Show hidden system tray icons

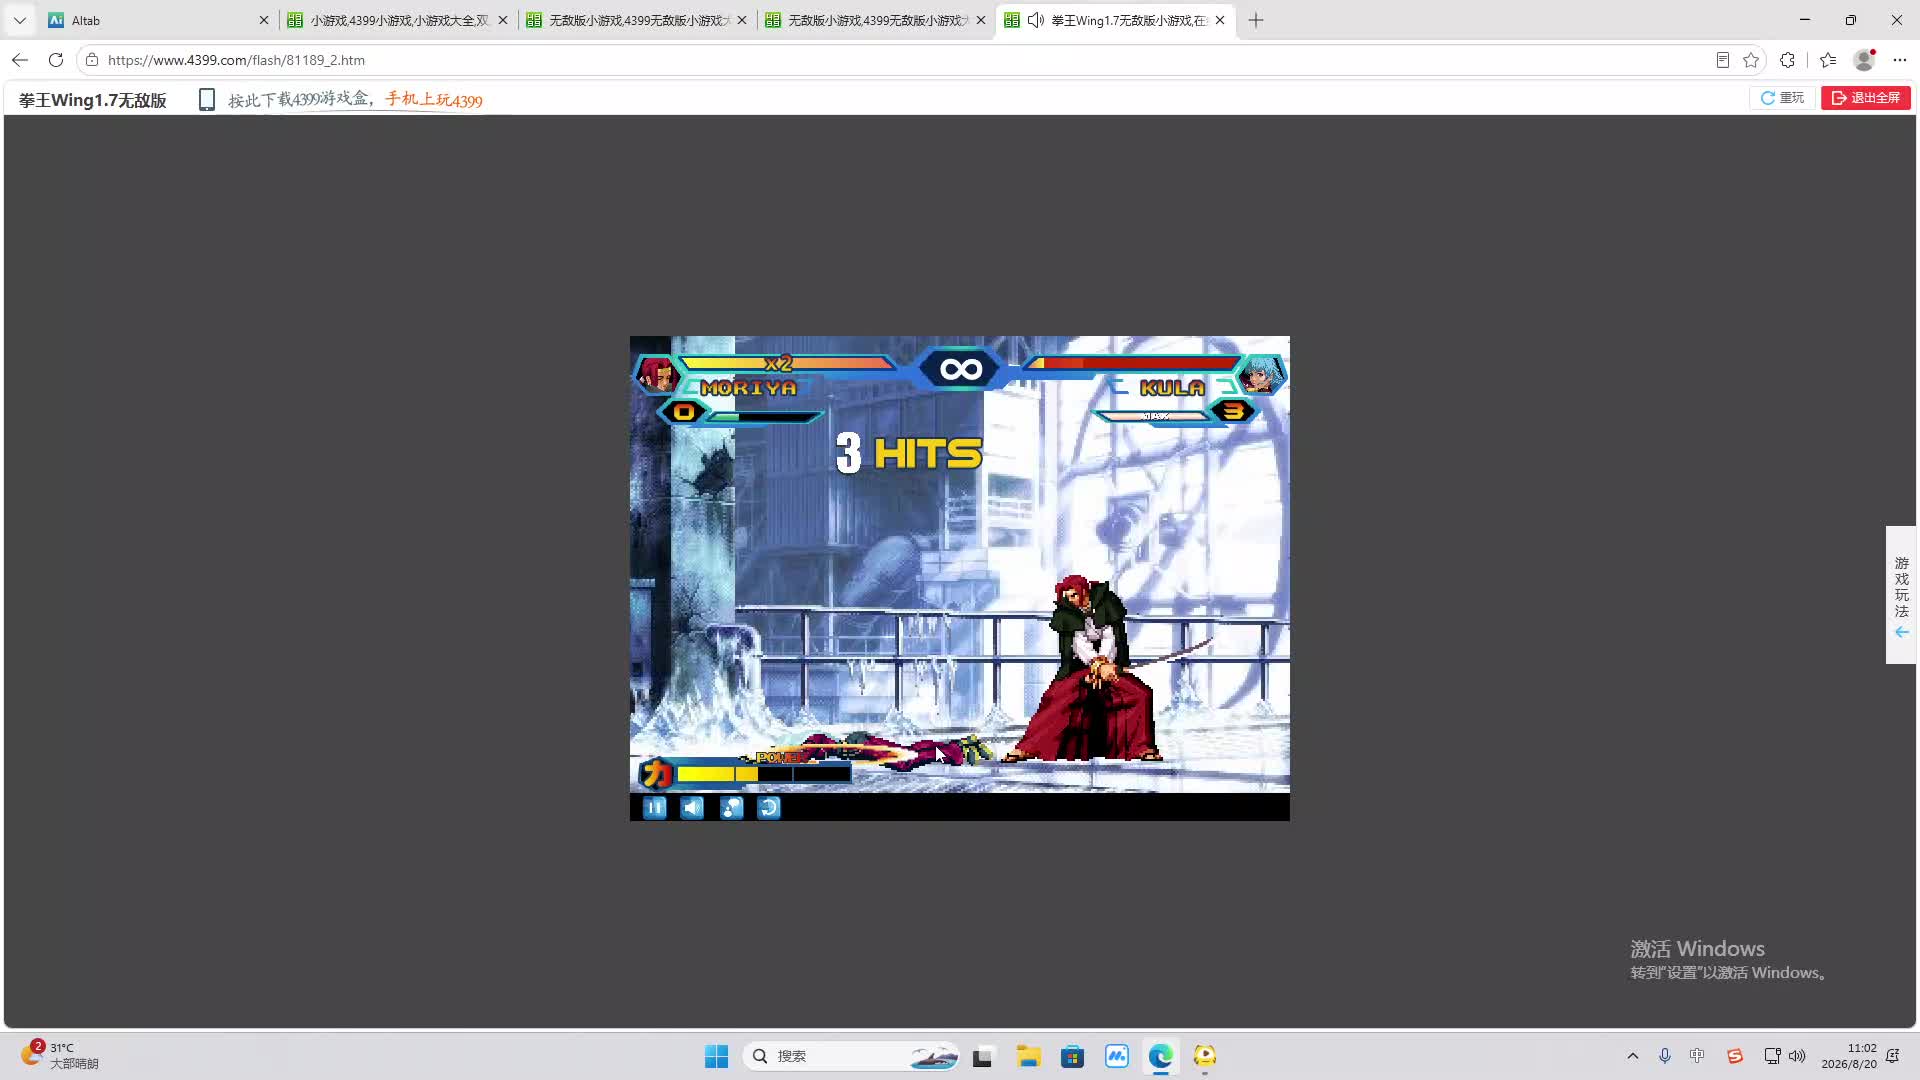pos(1633,1056)
